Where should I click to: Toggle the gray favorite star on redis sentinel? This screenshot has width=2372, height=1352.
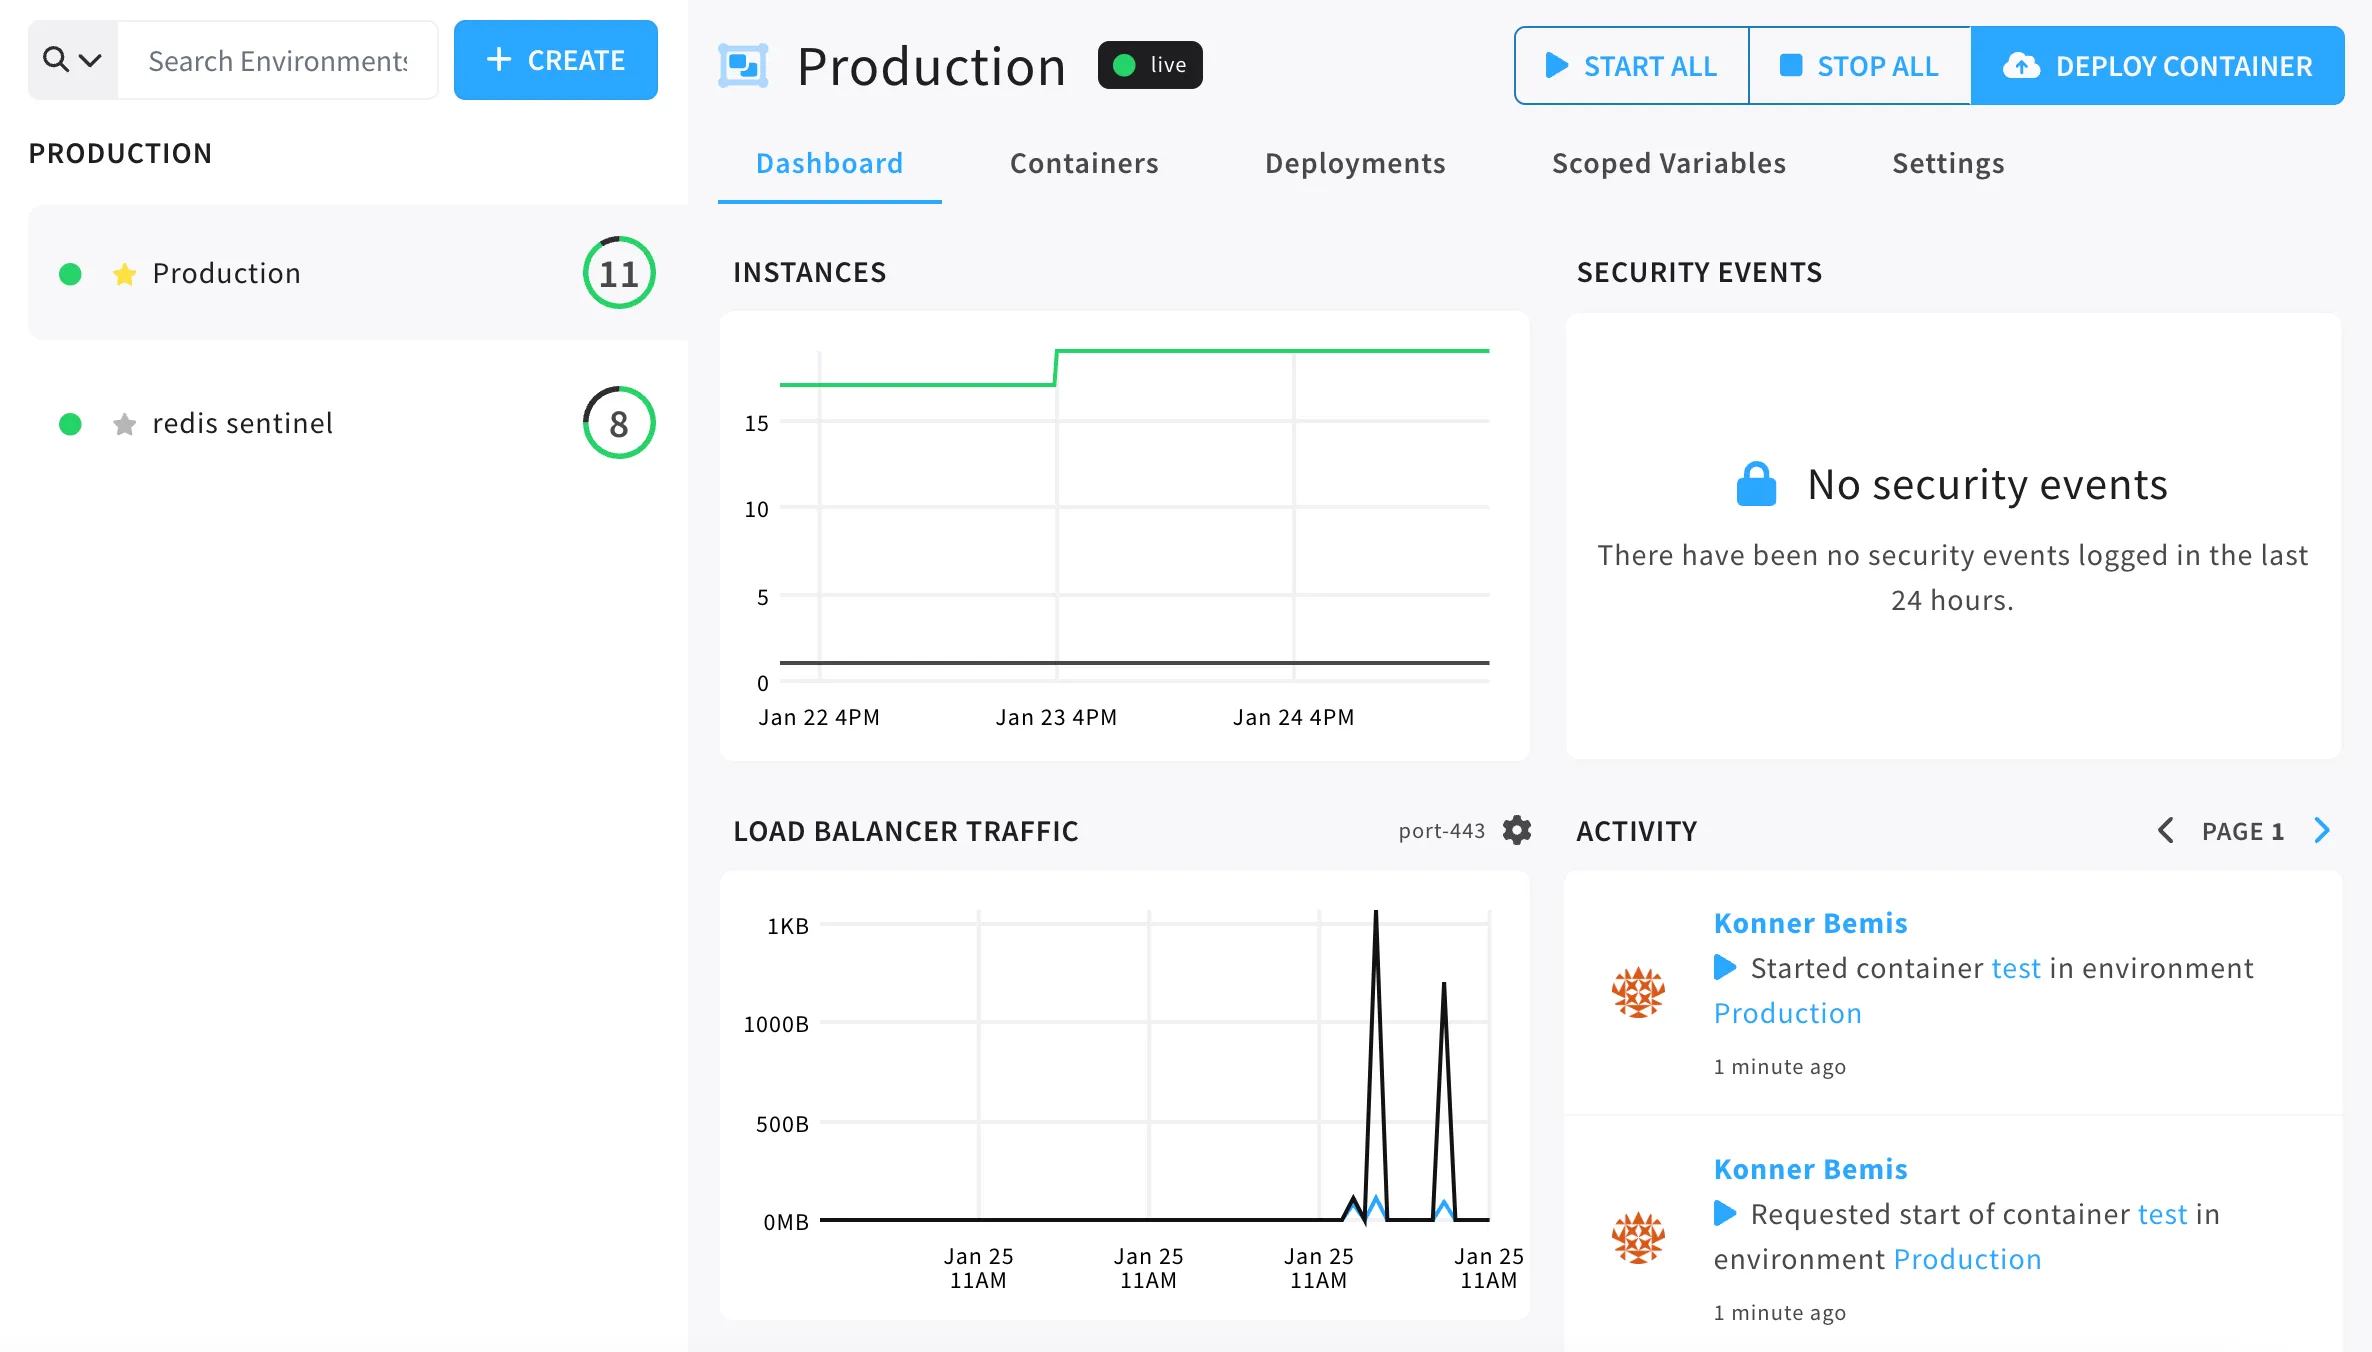(124, 424)
